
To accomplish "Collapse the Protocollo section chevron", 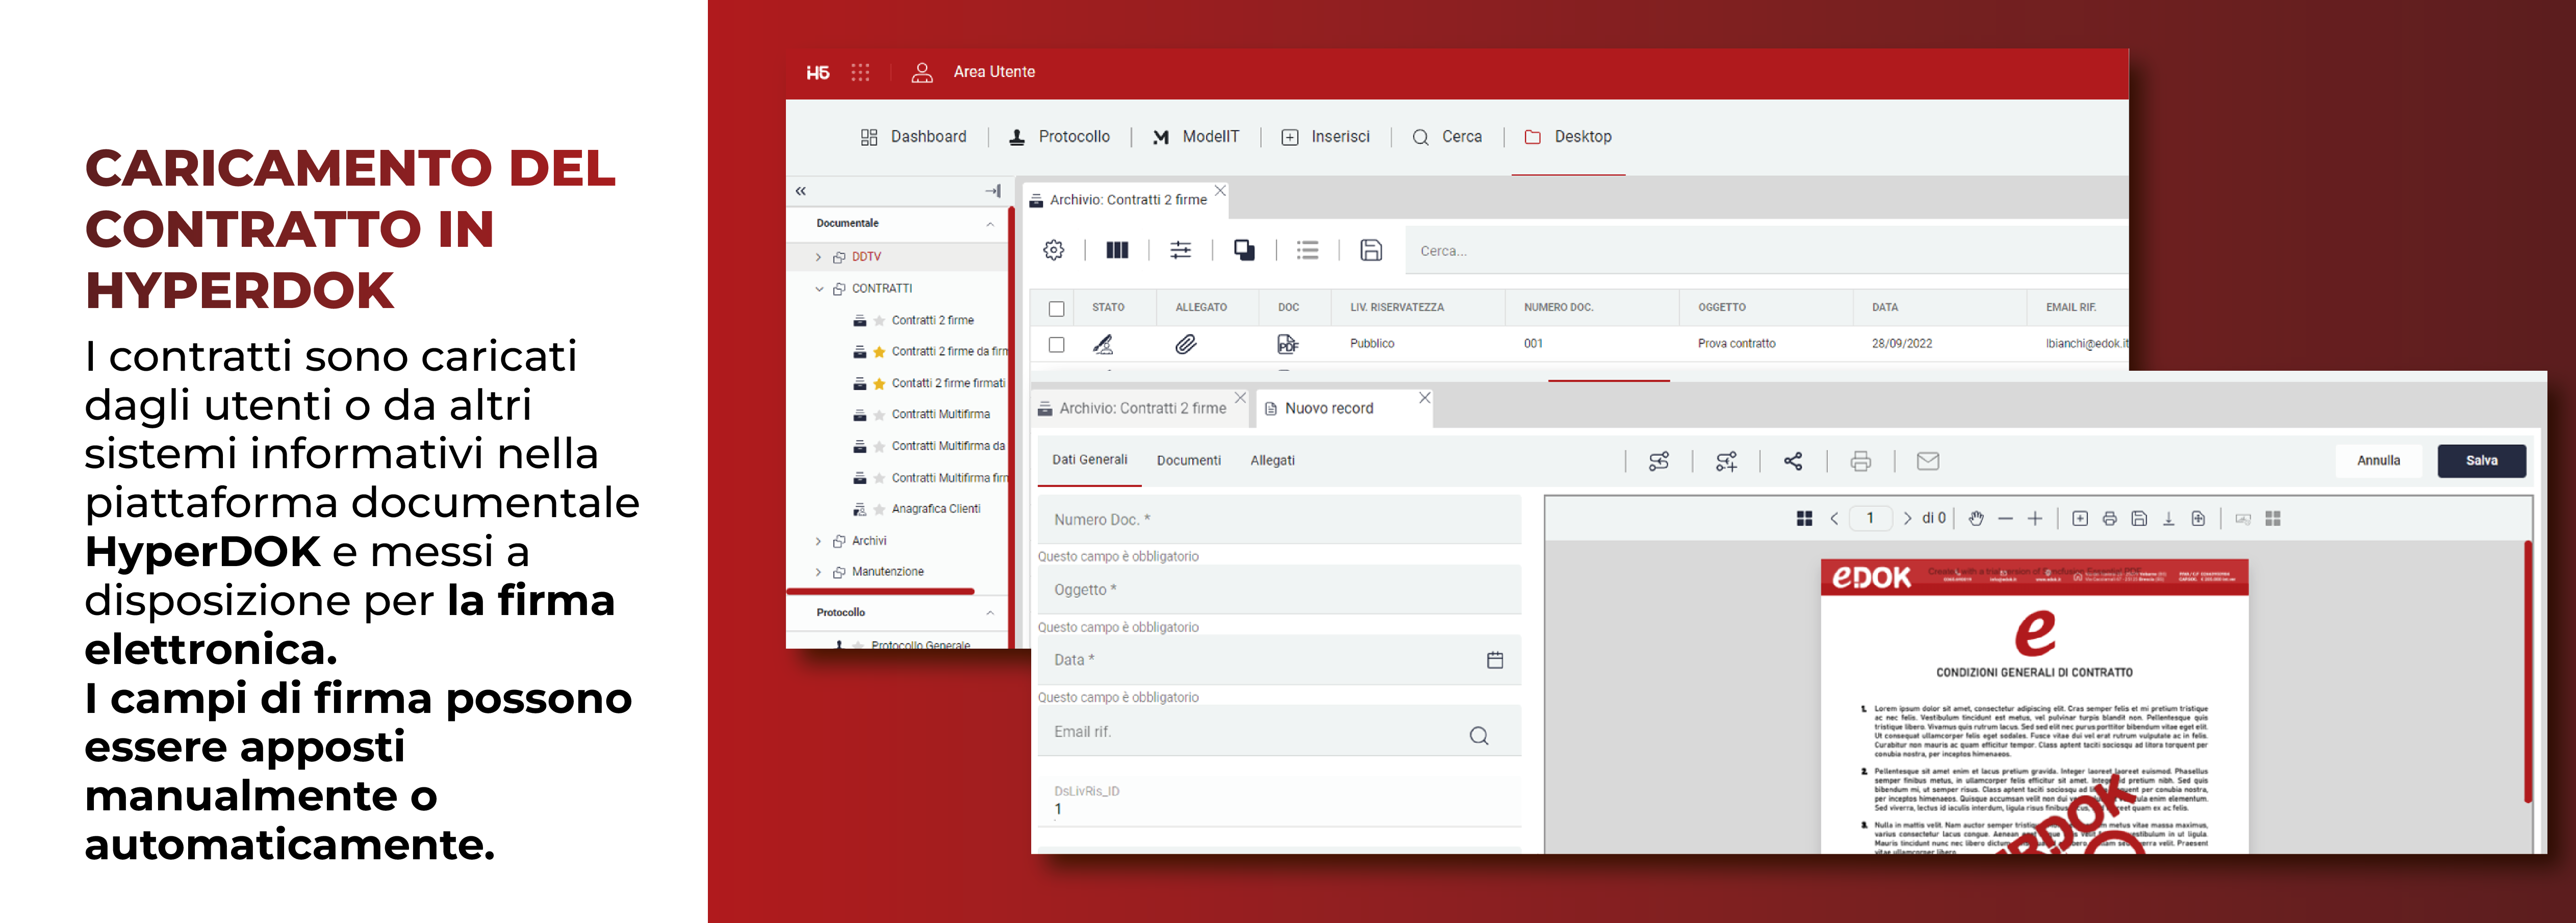I will coord(990,613).
